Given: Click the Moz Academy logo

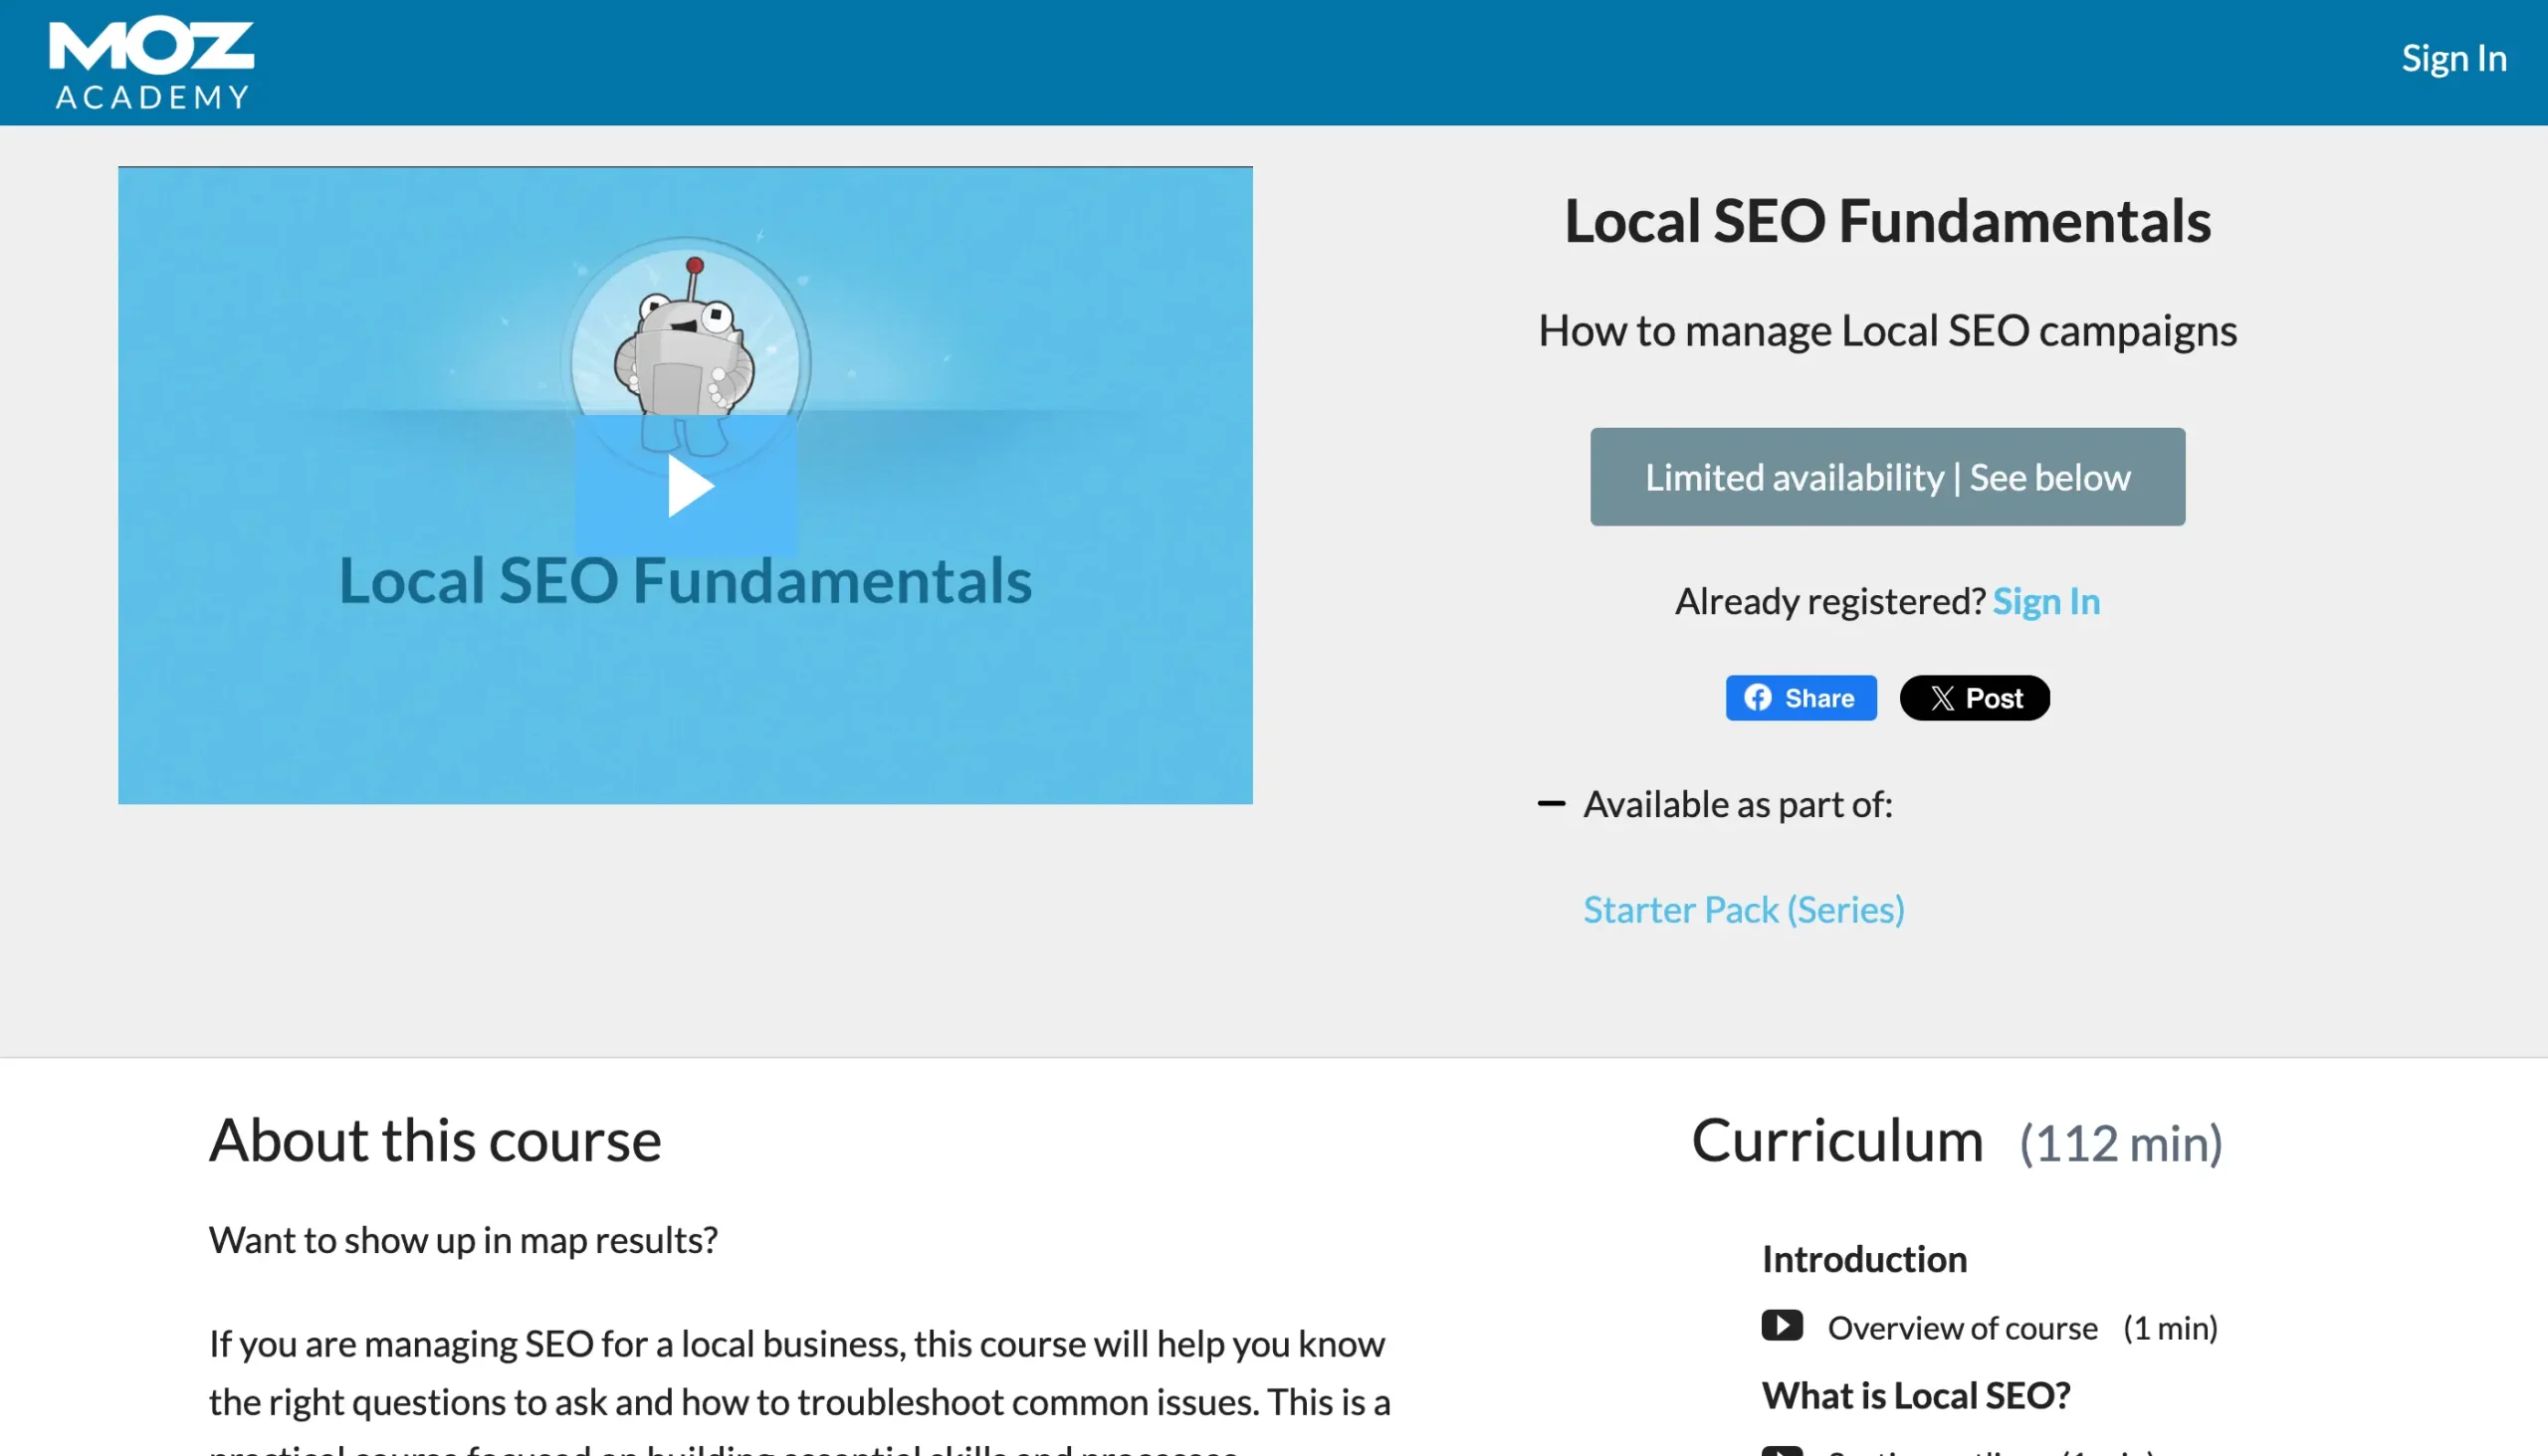Looking at the screenshot, I should pos(151,63).
